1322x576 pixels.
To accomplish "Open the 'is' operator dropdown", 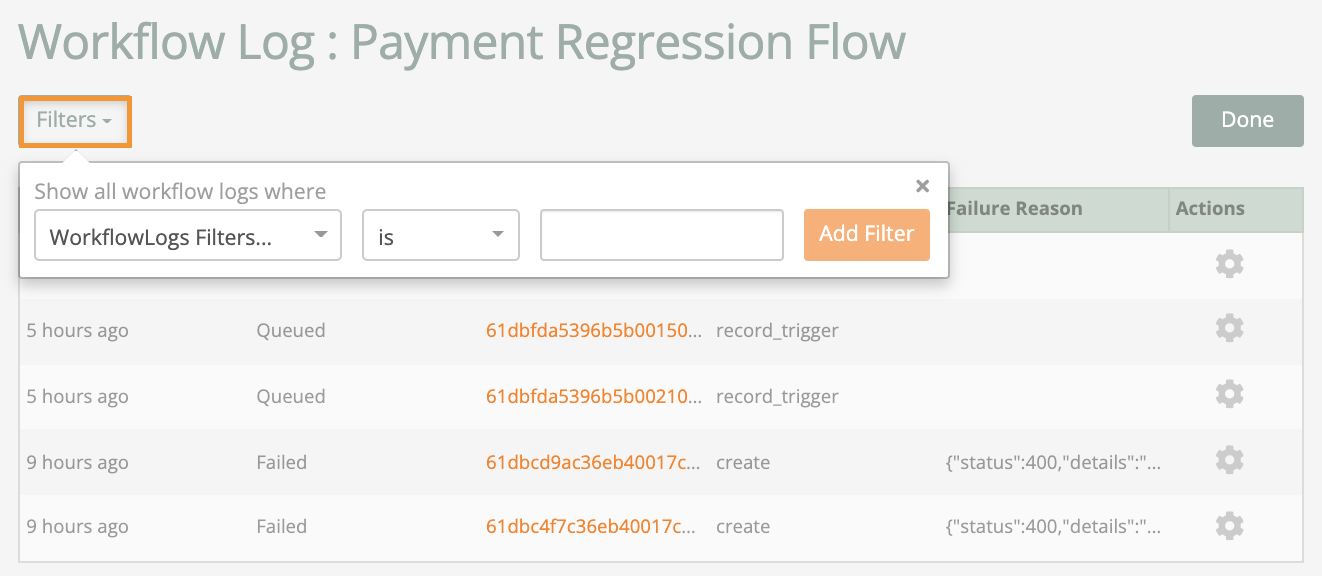I will (x=441, y=235).
